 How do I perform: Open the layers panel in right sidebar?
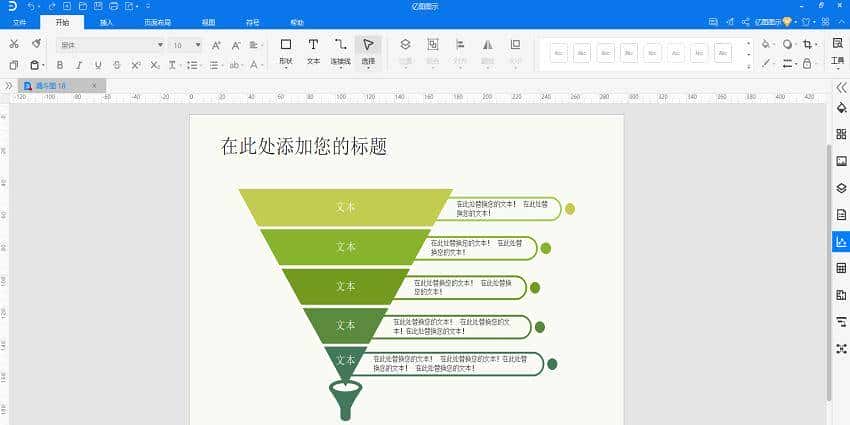click(841, 188)
